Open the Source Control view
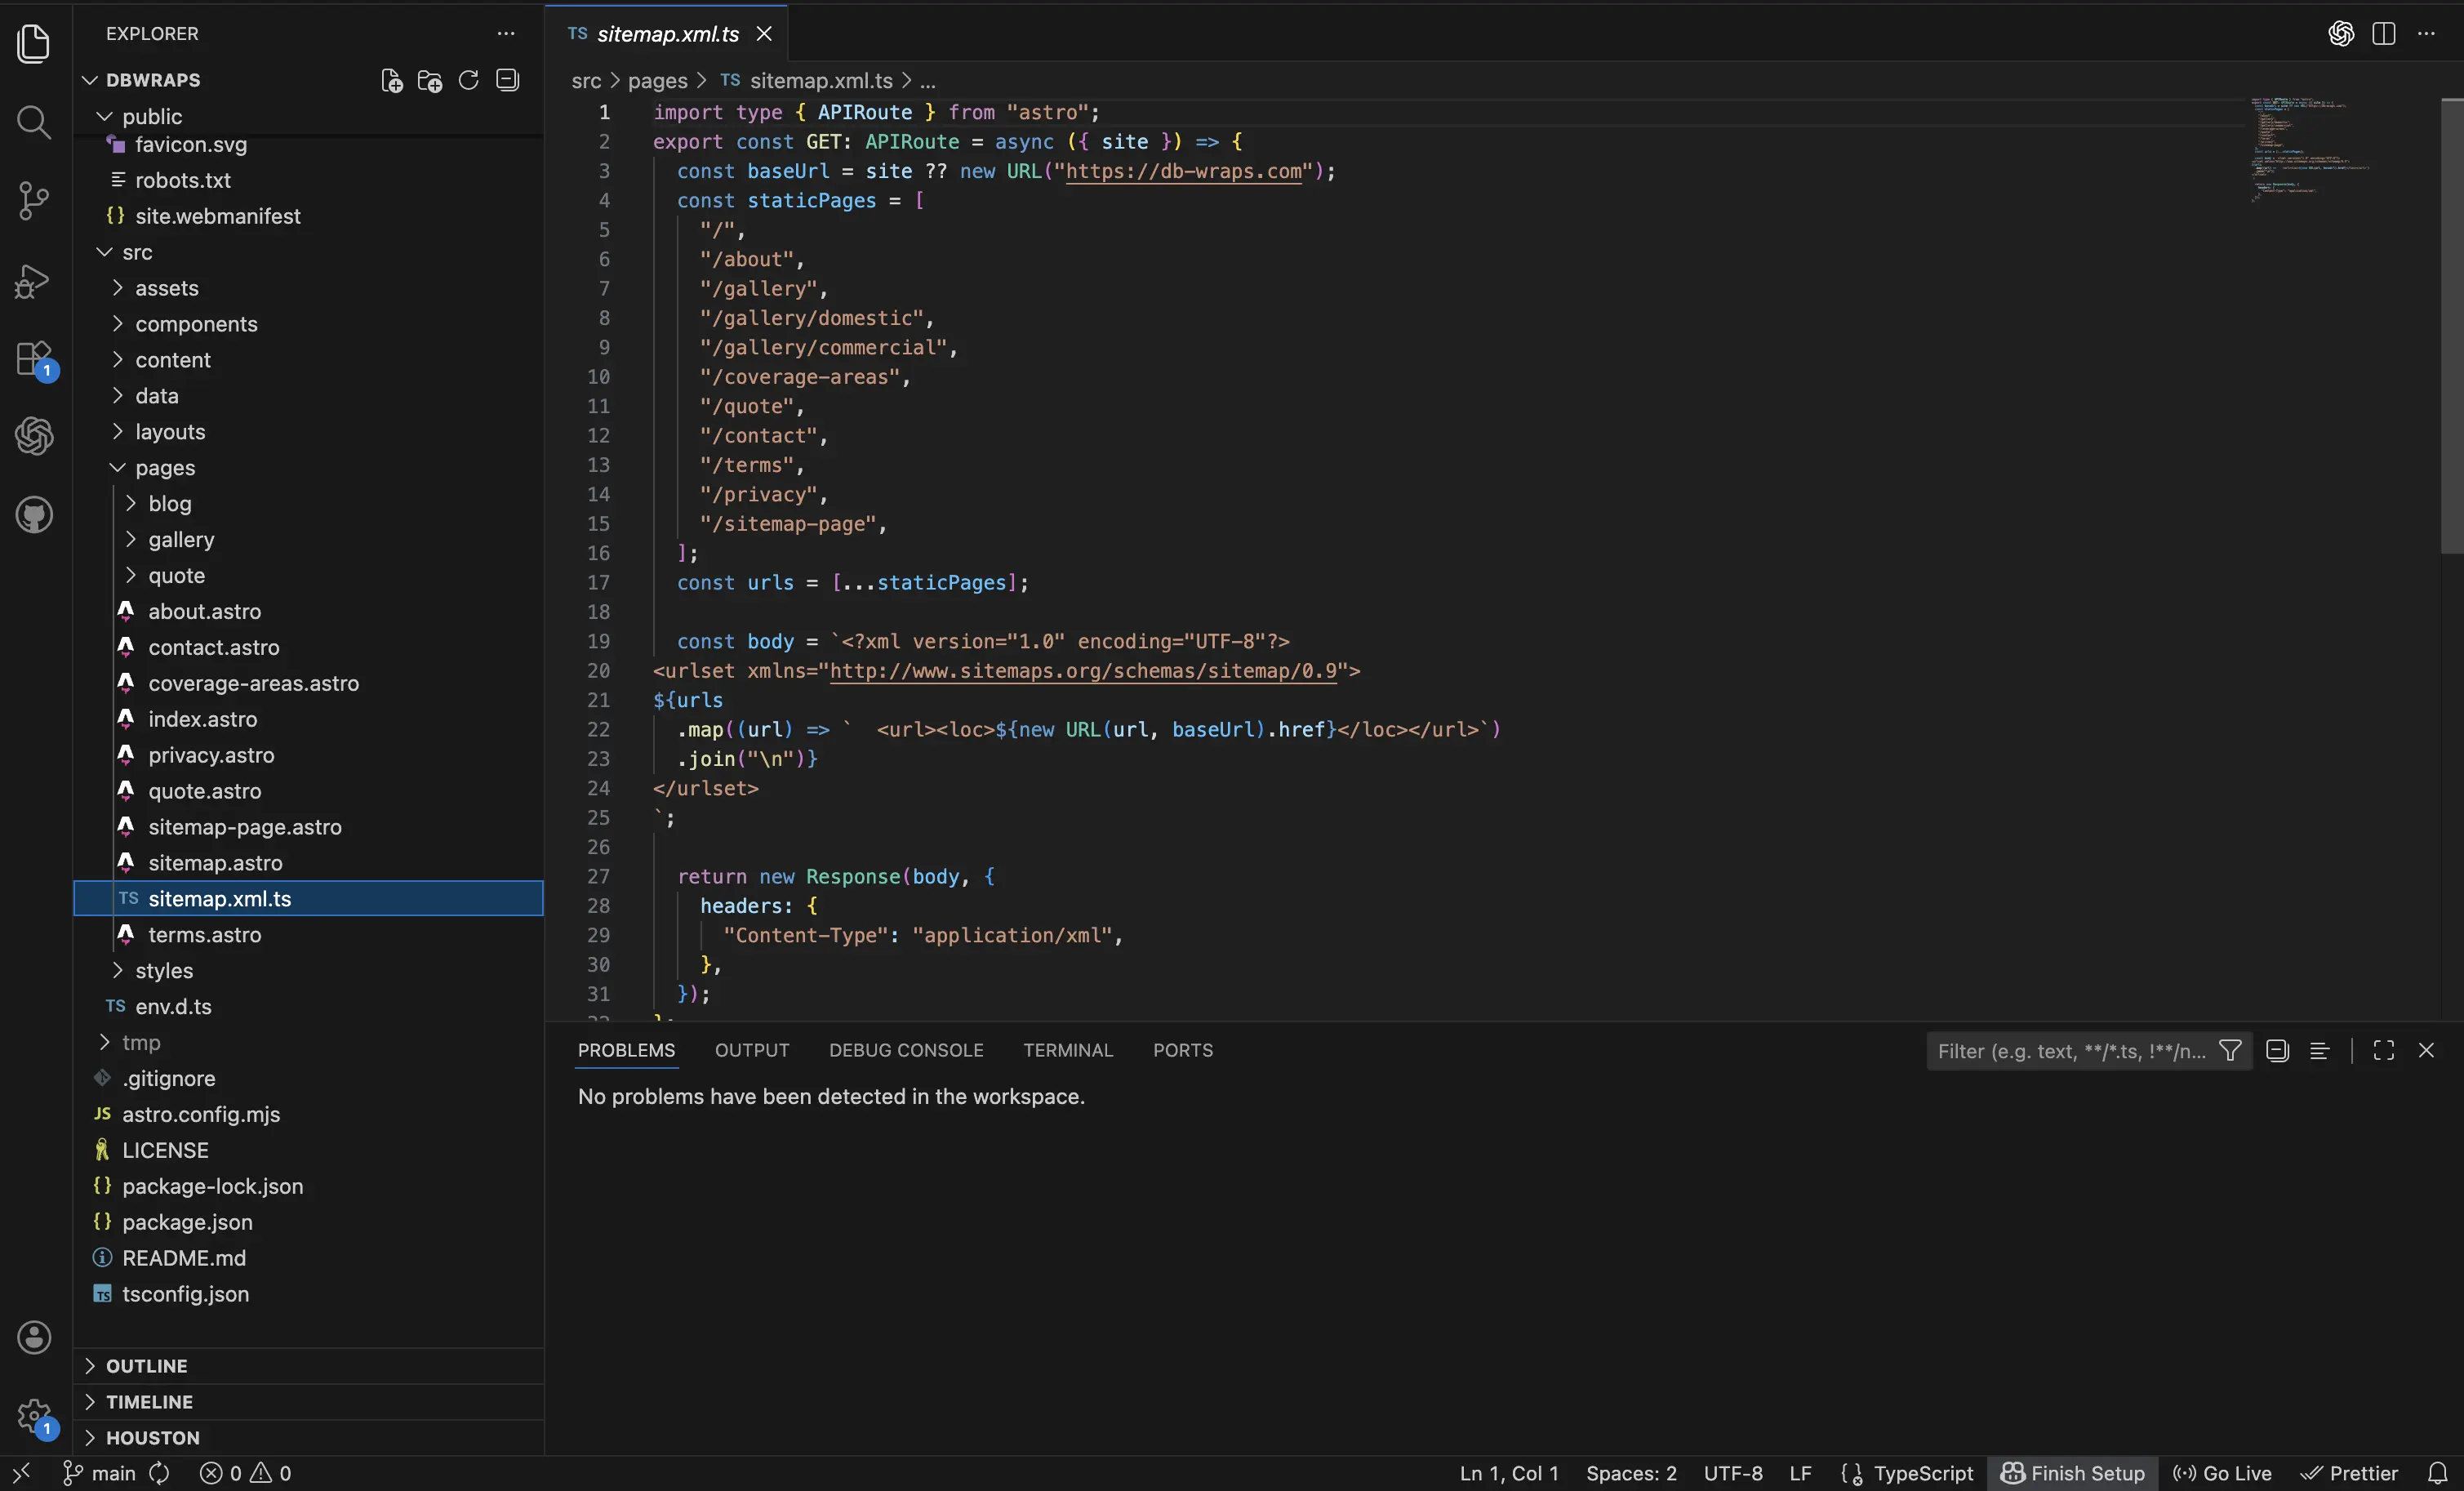Screen dimensions: 2464x1491 [x=34, y=200]
